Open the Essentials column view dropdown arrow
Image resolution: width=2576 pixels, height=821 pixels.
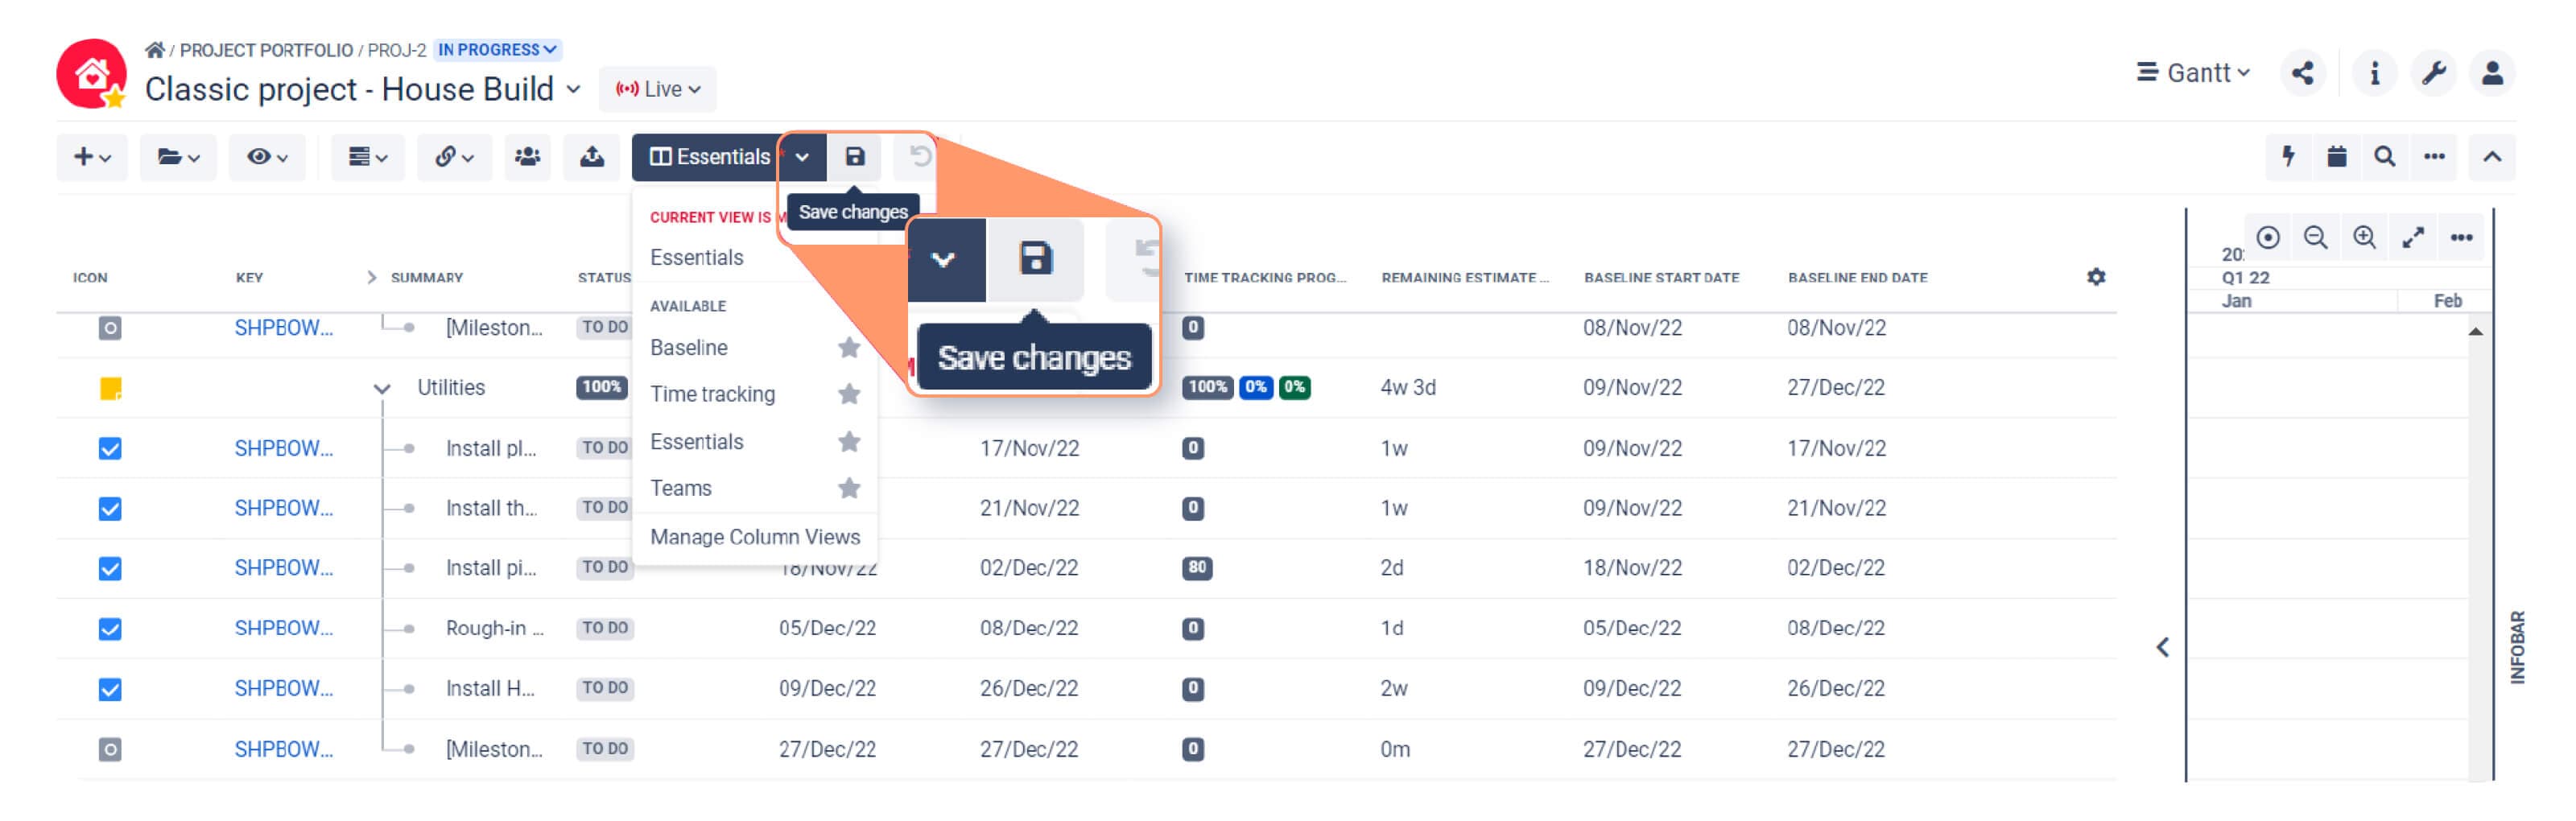pyautogui.click(x=802, y=157)
